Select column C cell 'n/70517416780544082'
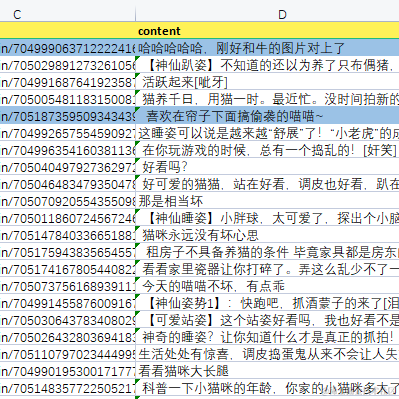Screen dimensions: 399x399 68,269
